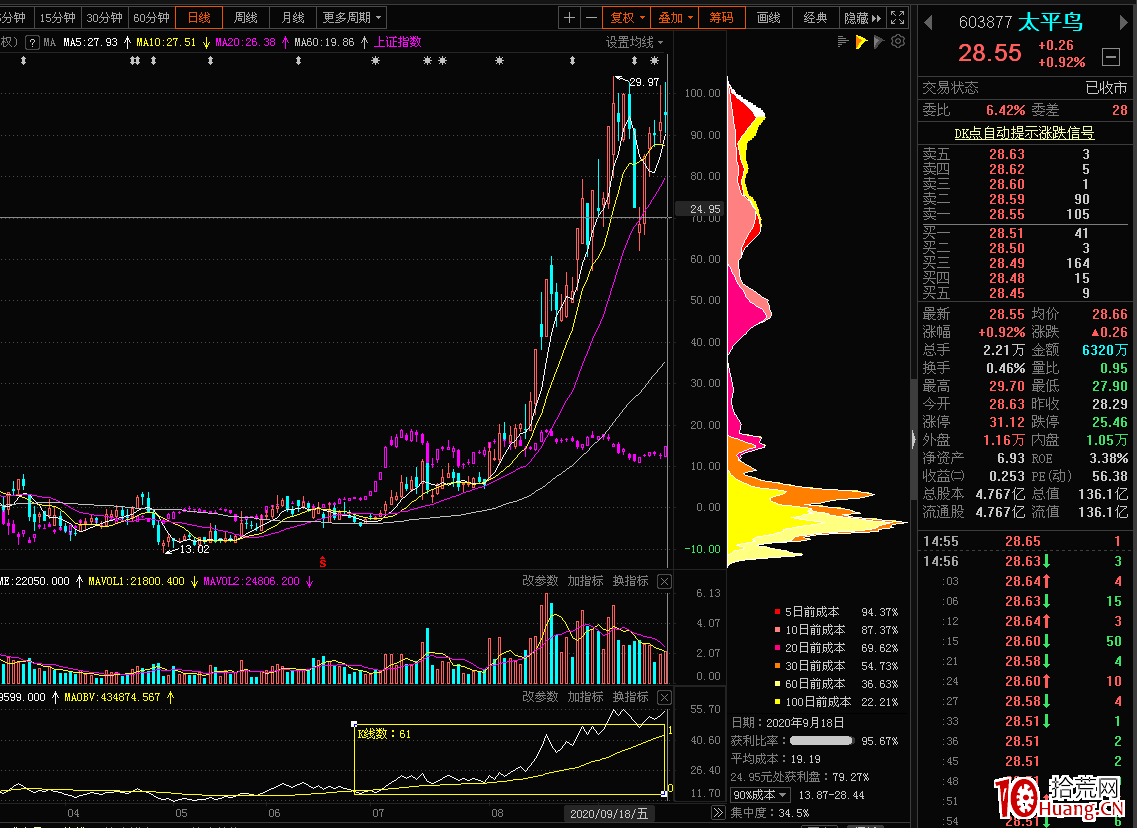
Task: Toggle the 画线 drawing tools
Action: click(x=769, y=17)
